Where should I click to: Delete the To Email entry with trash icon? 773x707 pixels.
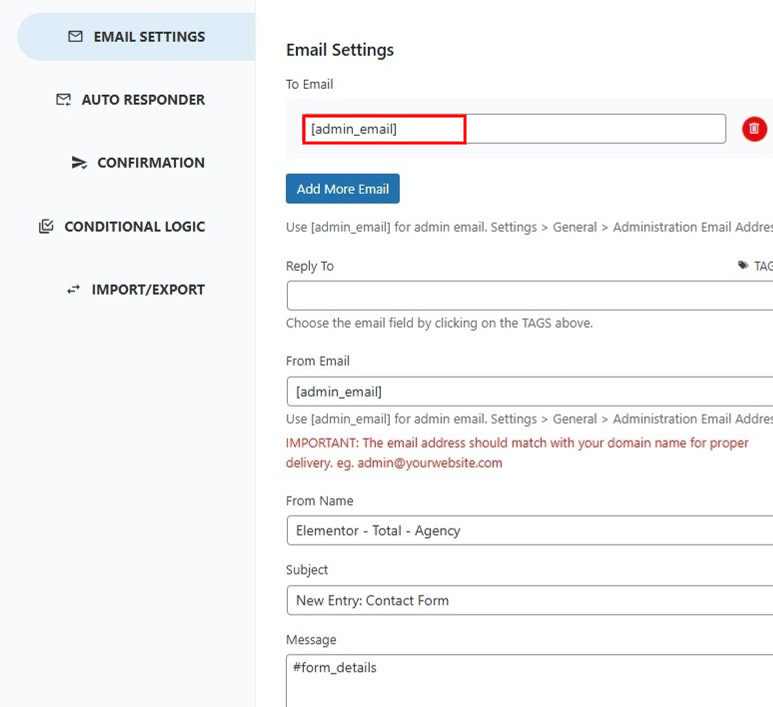[x=754, y=129]
